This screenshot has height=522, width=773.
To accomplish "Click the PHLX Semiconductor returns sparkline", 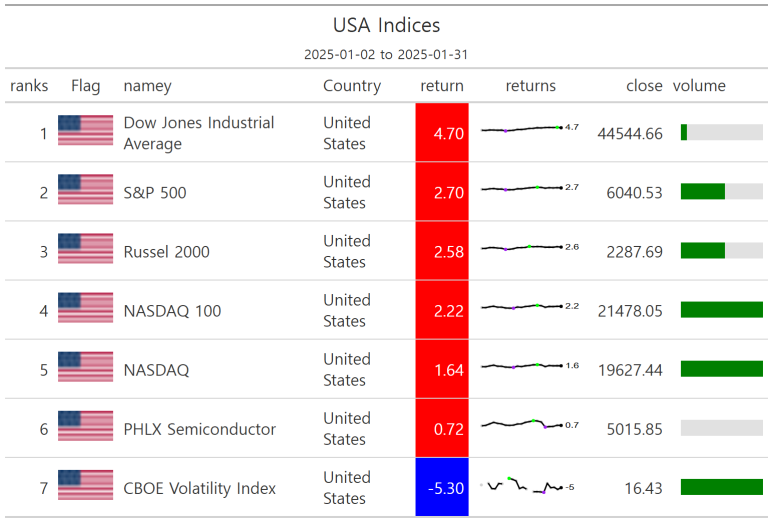I will [x=530, y=424].
